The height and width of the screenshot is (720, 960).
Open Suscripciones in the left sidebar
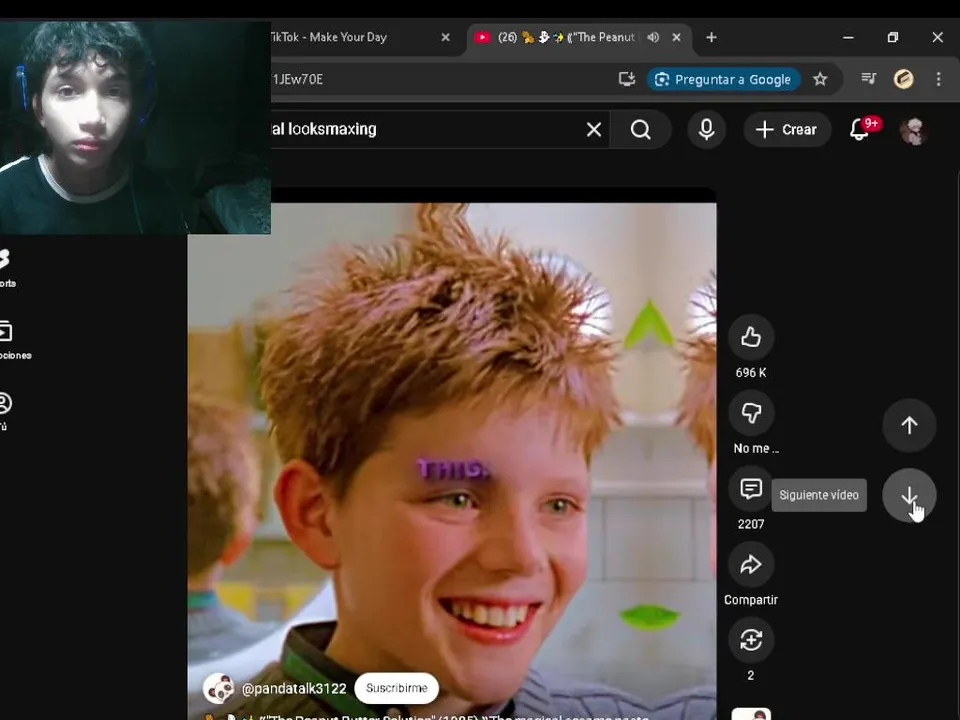tap(12, 340)
